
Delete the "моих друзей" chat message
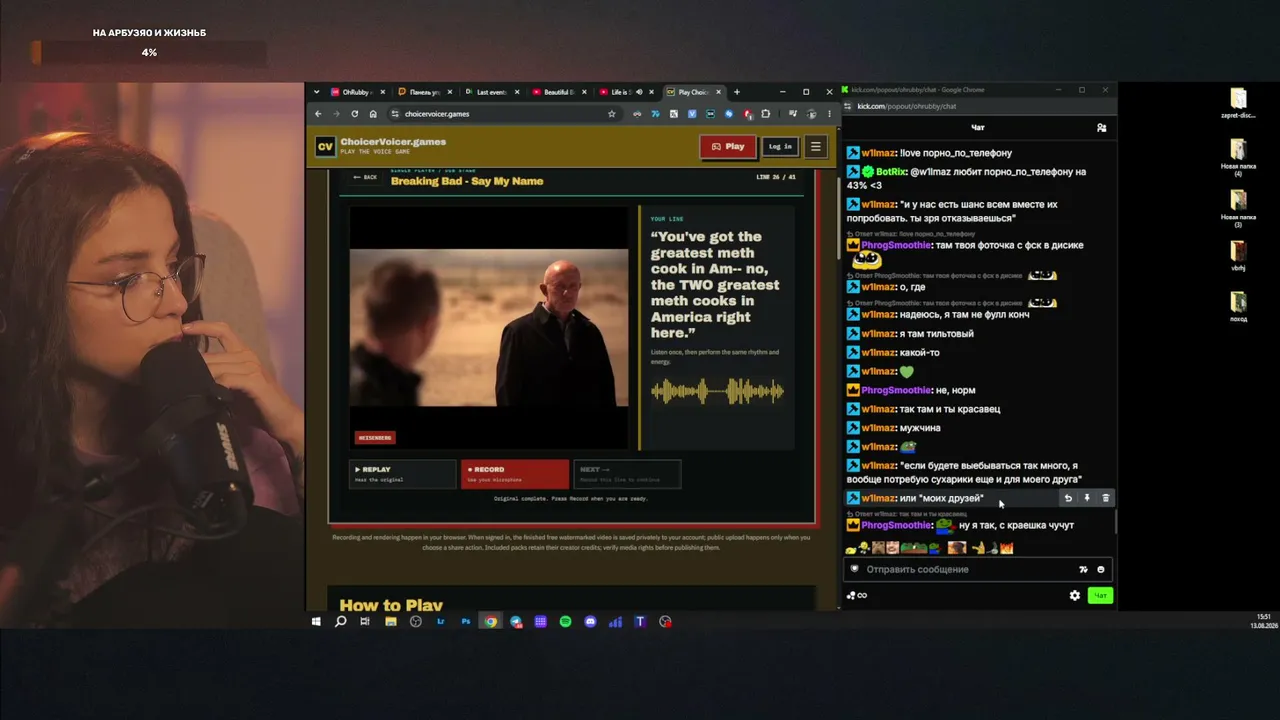click(1106, 498)
